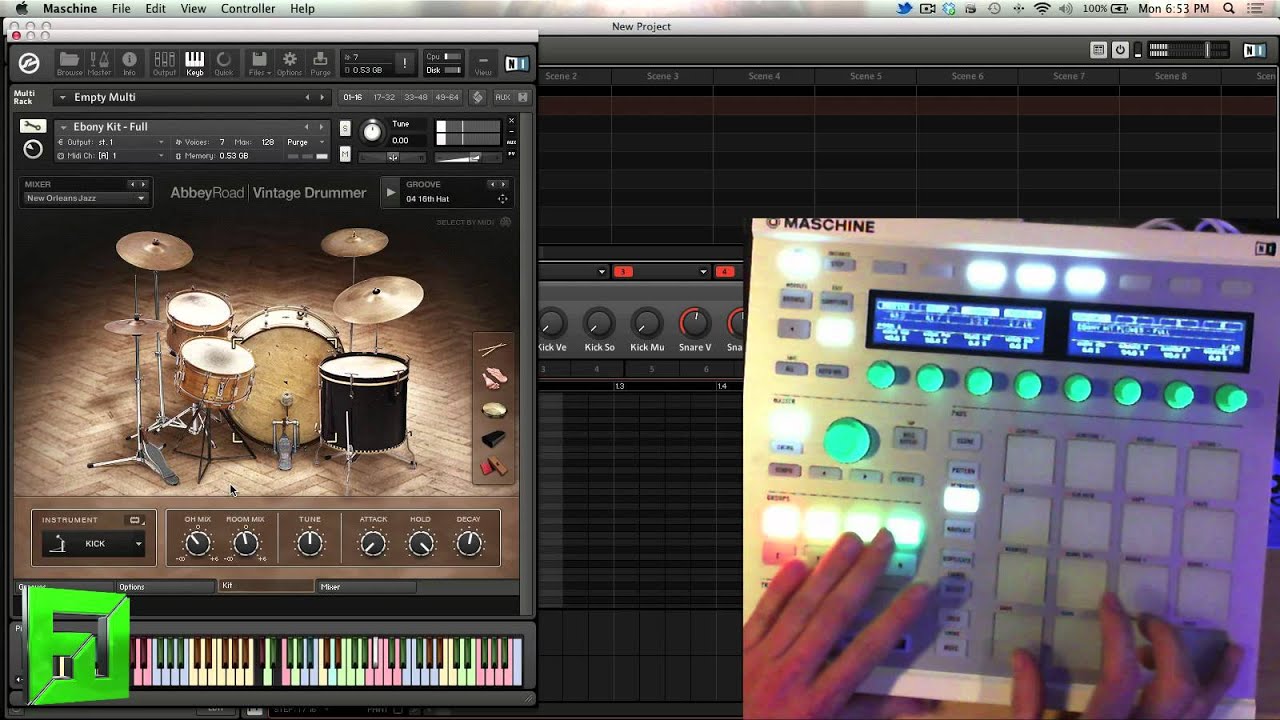
Task: Open the New Orleans Jazz mixer preset dropdown
Action: [86, 198]
